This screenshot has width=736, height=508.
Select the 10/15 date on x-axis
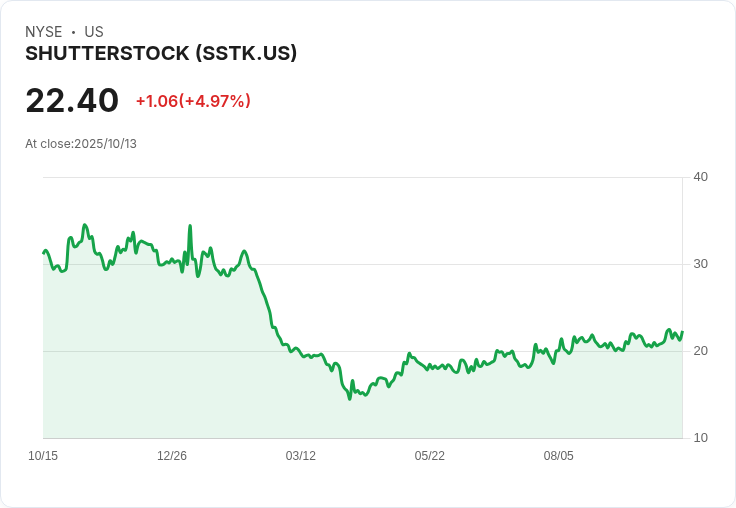[x=43, y=456]
